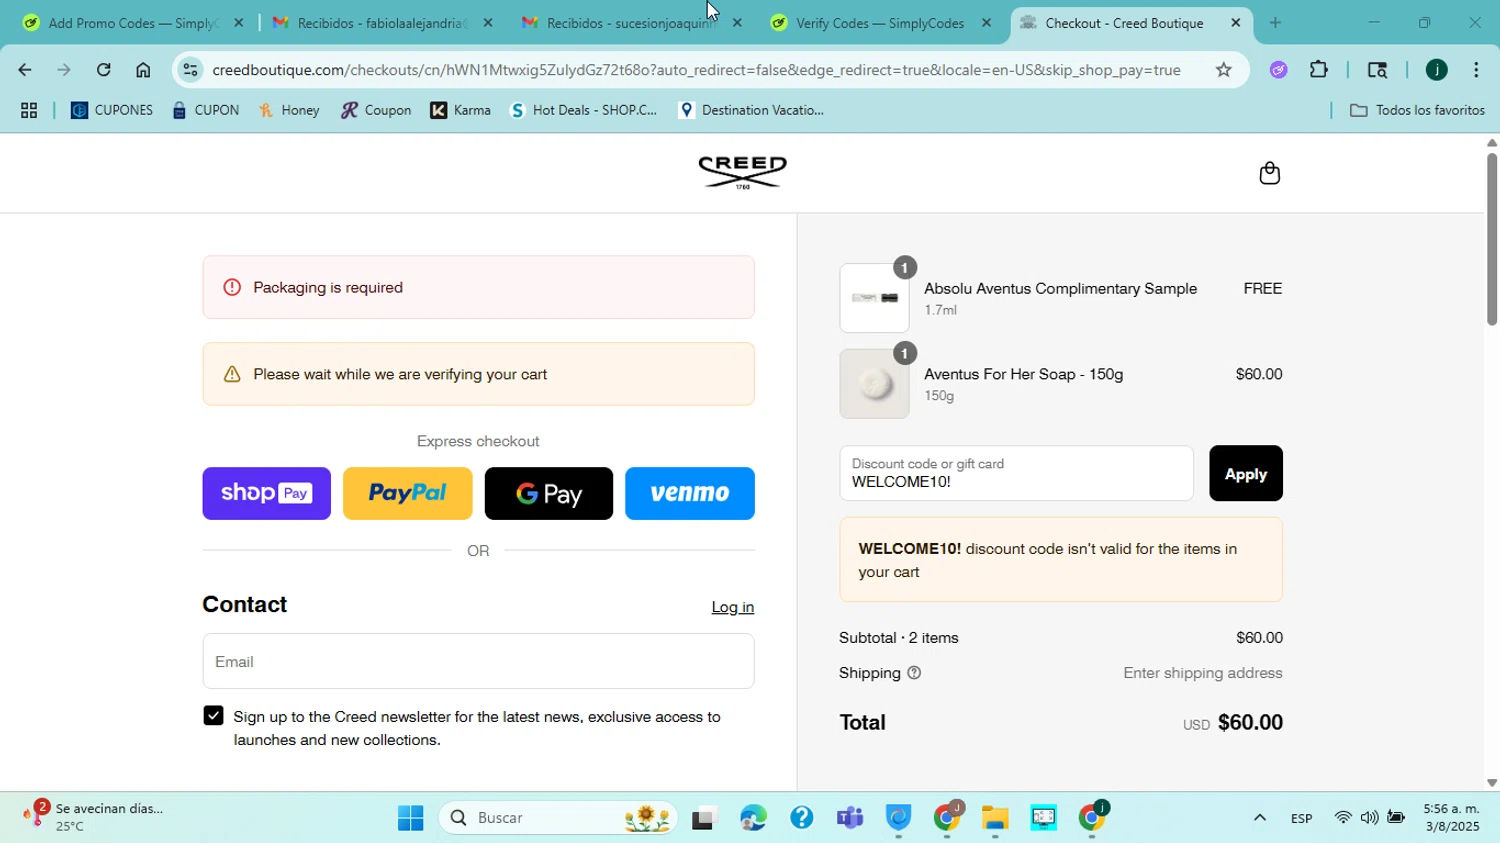The width and height of the screenshot is (1500, 843).
Task: Go forward with browser forward arrow
Action: coord(64,70)
